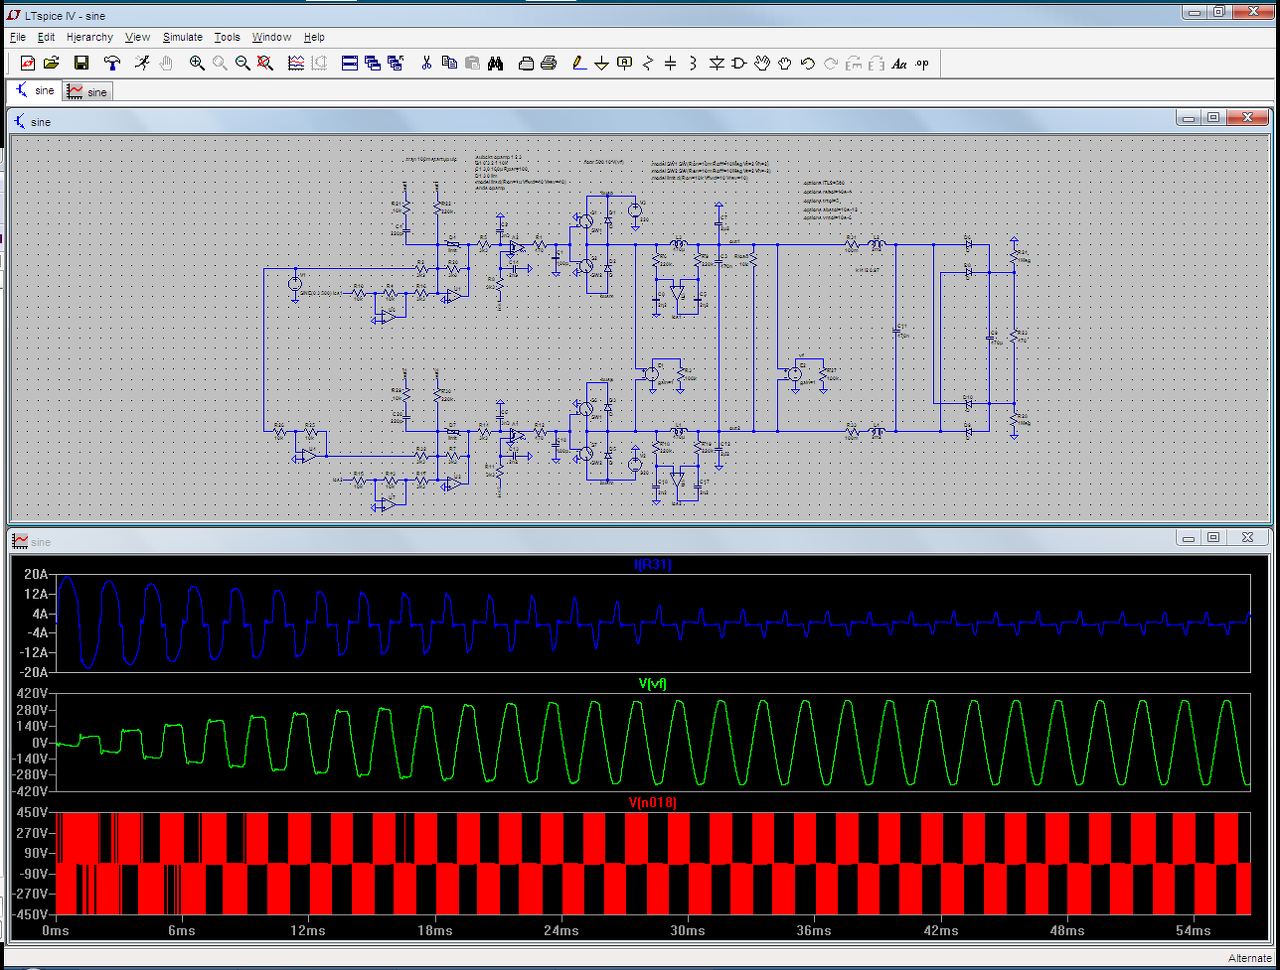The image size is (1280, 970).
Task: Click the V(vf) trace label
Action: click(x=653, y=684)
